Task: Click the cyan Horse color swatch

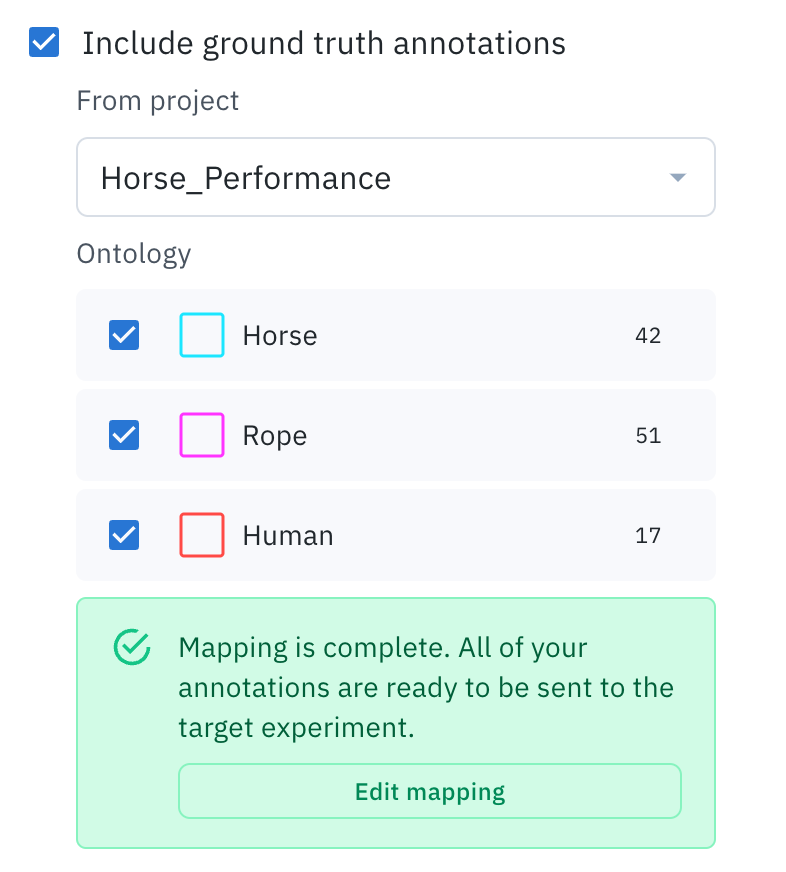Action: (202, 335)
